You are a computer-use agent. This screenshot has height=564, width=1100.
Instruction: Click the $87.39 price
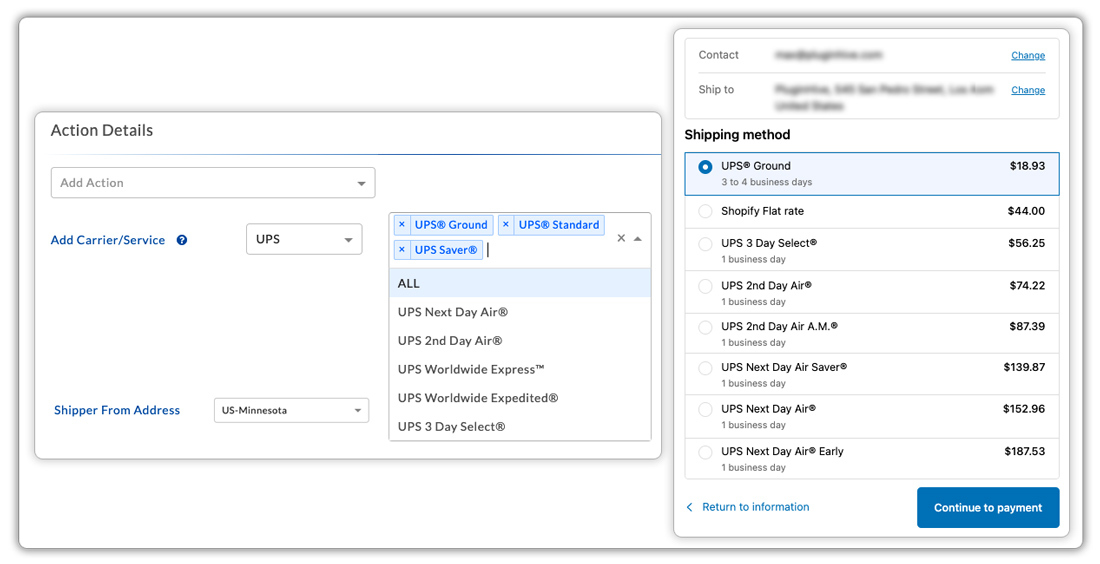[x=1027, y=326]
